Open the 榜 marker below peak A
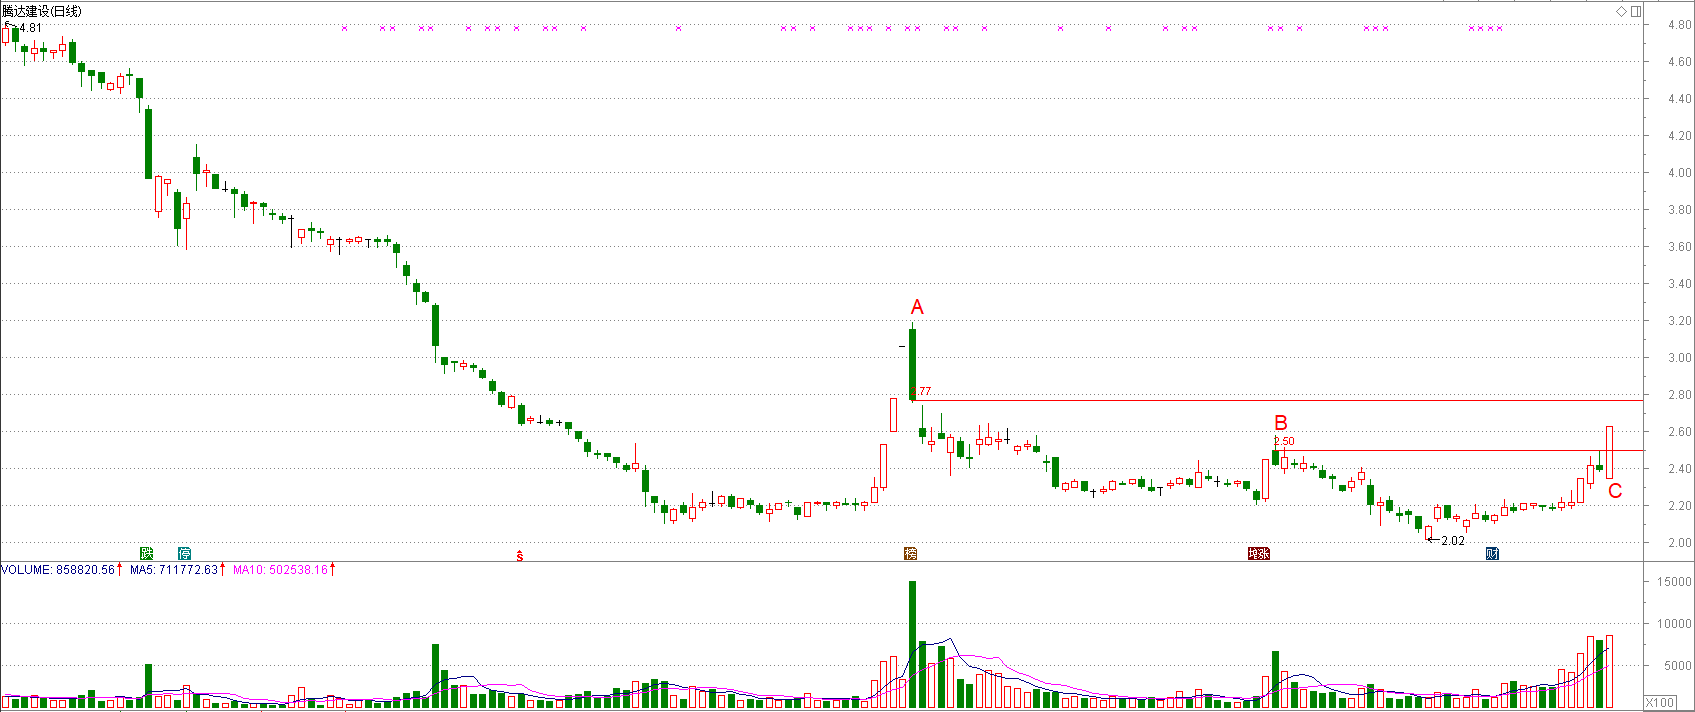The width and height of the screenshot is (1695, 712). coord(910,554)
